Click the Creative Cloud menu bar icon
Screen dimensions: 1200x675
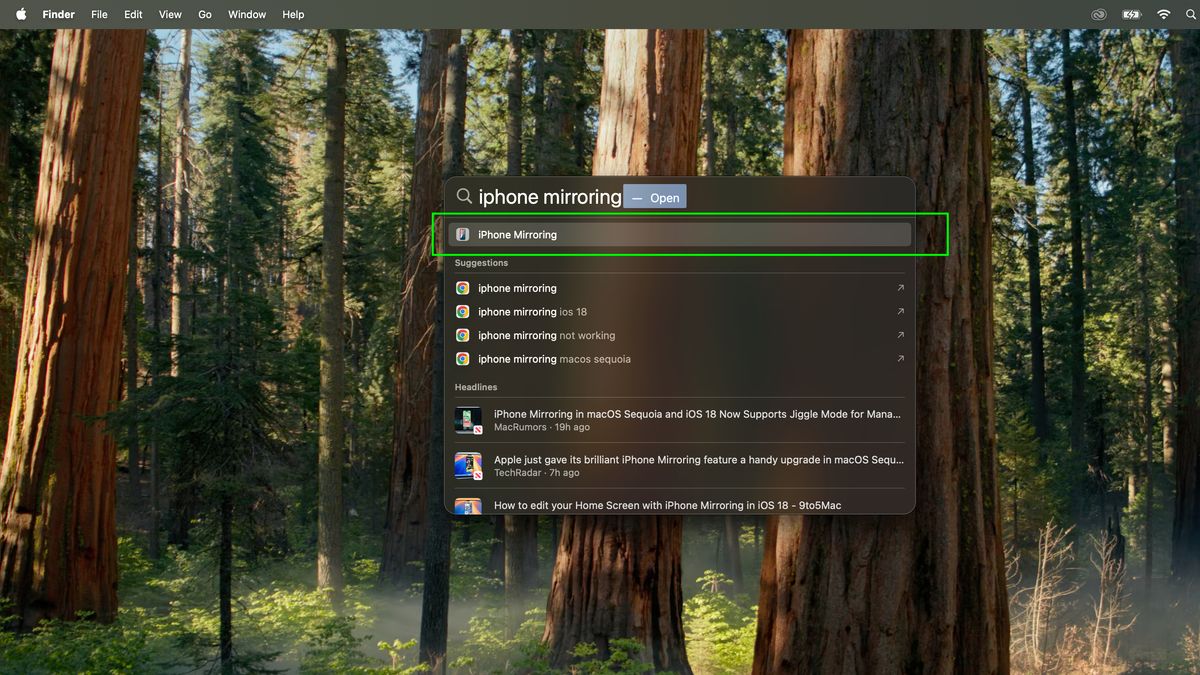click(x=1099, y=15)
